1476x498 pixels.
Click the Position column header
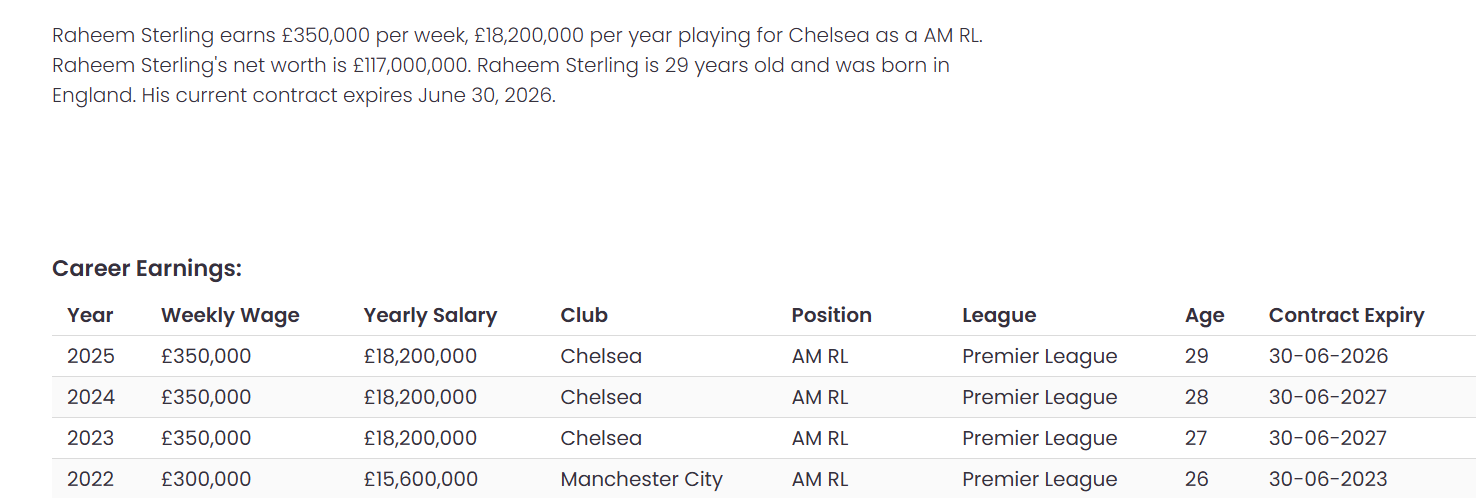pos(832,315)
